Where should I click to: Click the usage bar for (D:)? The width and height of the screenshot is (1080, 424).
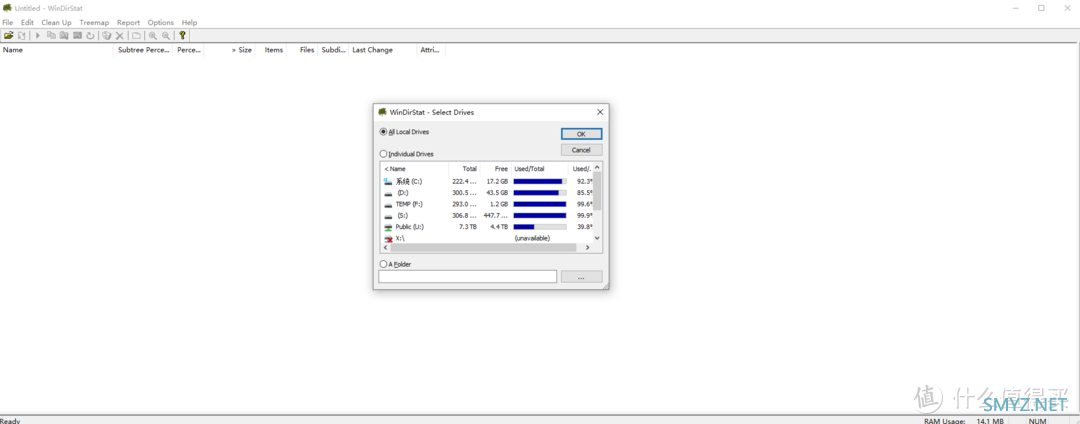[x=540, y=193]
